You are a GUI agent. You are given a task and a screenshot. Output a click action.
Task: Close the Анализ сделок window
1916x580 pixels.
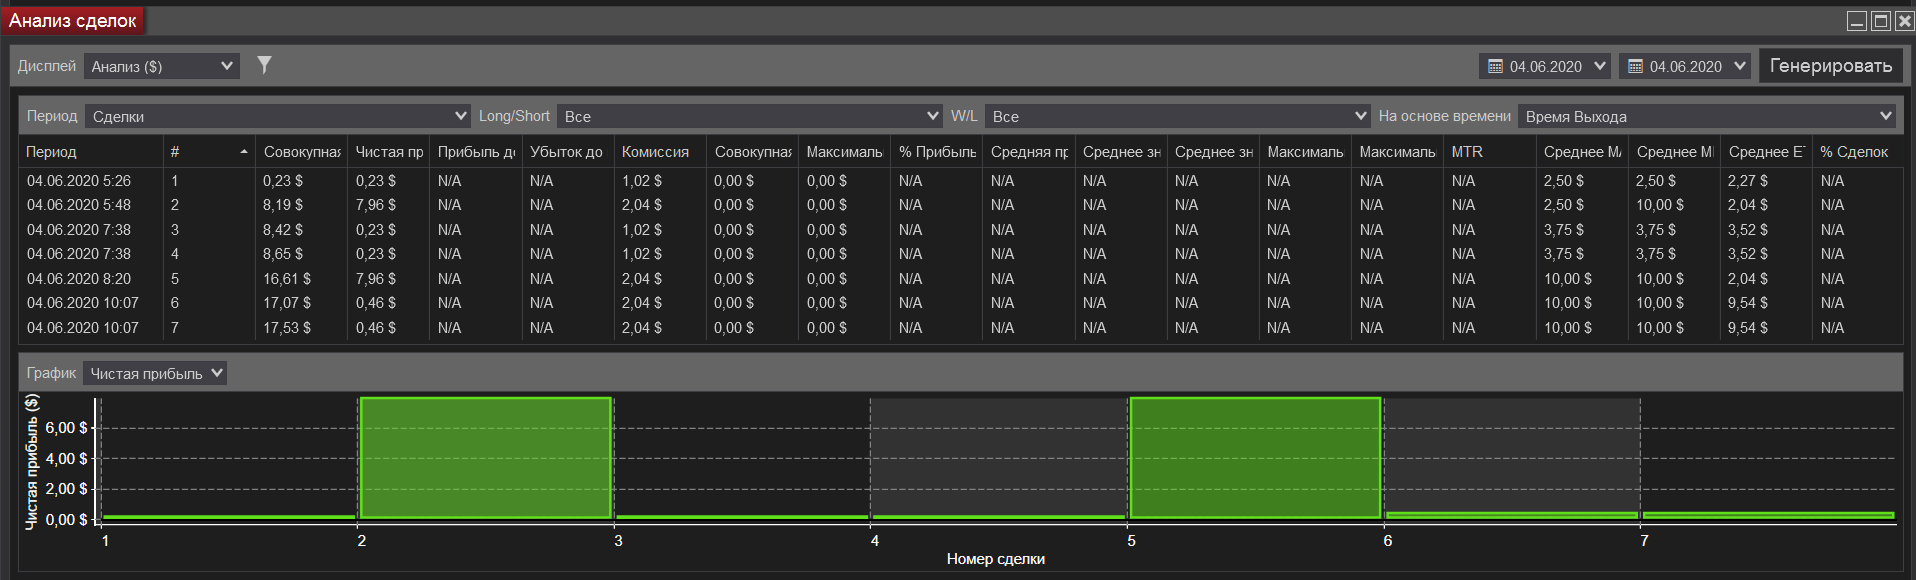(x=1904, y=21)
